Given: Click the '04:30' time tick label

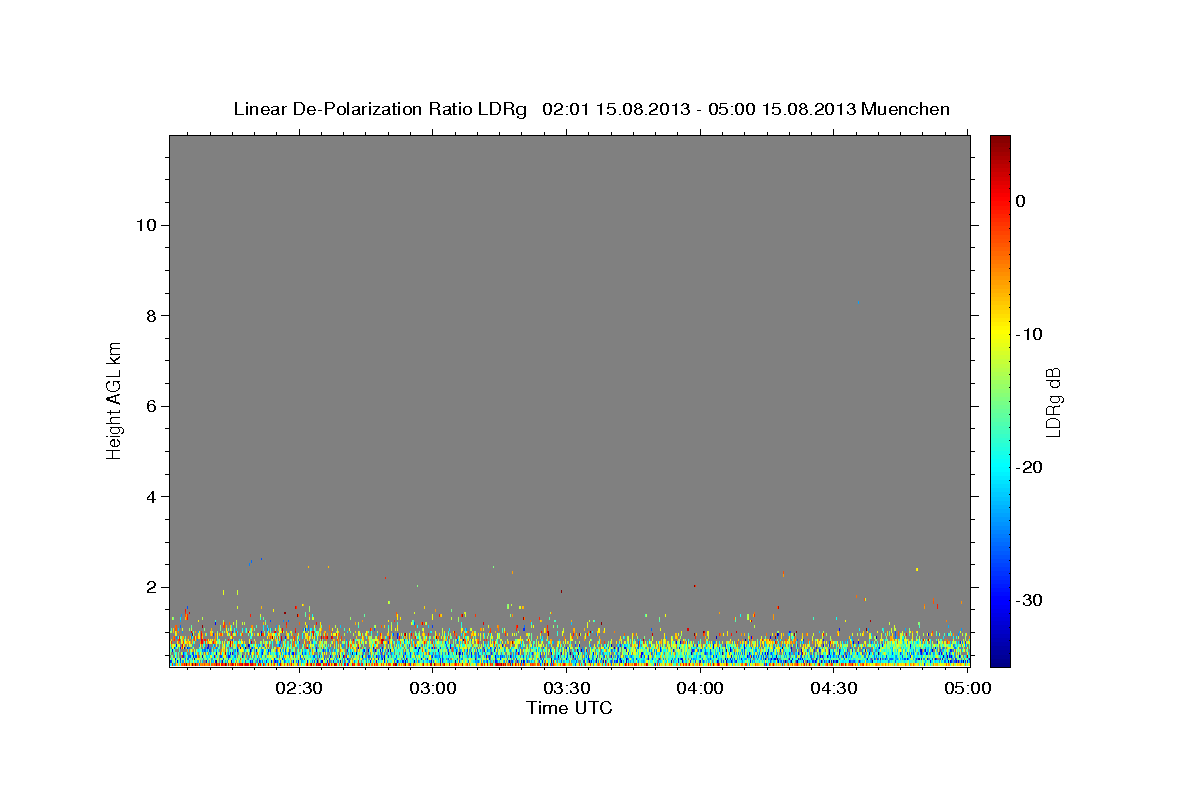Looking at the screenshot, I should pyautogui.click(x=834, y=688).
